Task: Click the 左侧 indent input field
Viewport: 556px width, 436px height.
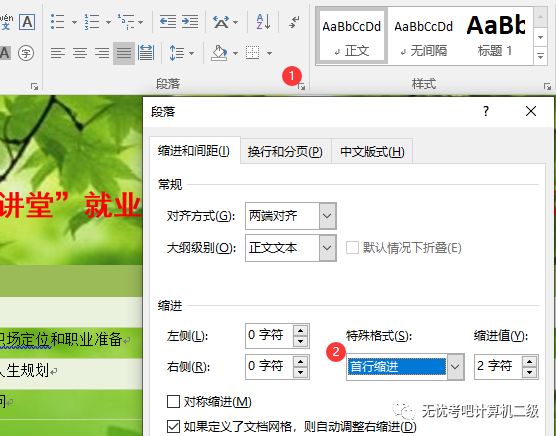Action: (x=269, y=335)
